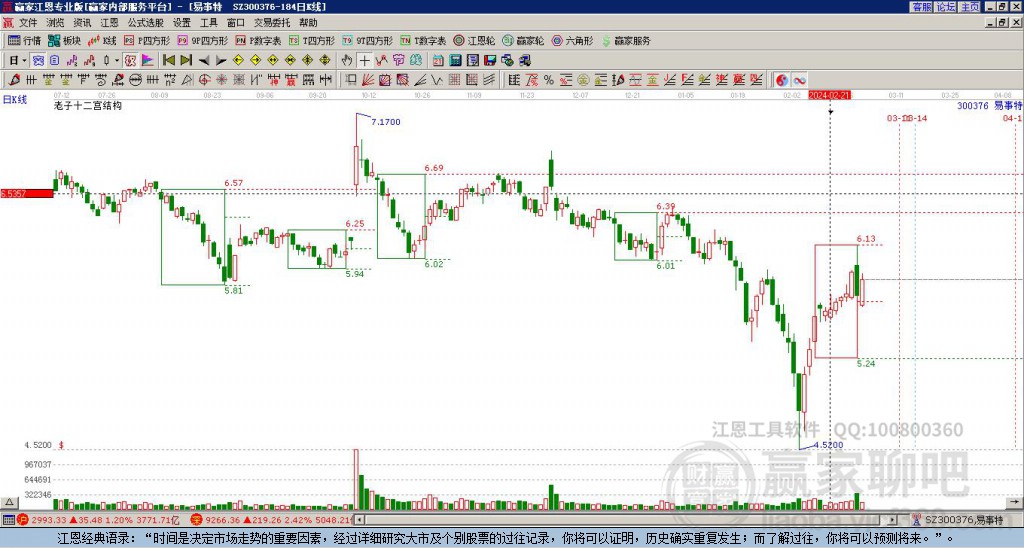Click the 客服 button in title bar

921,7
